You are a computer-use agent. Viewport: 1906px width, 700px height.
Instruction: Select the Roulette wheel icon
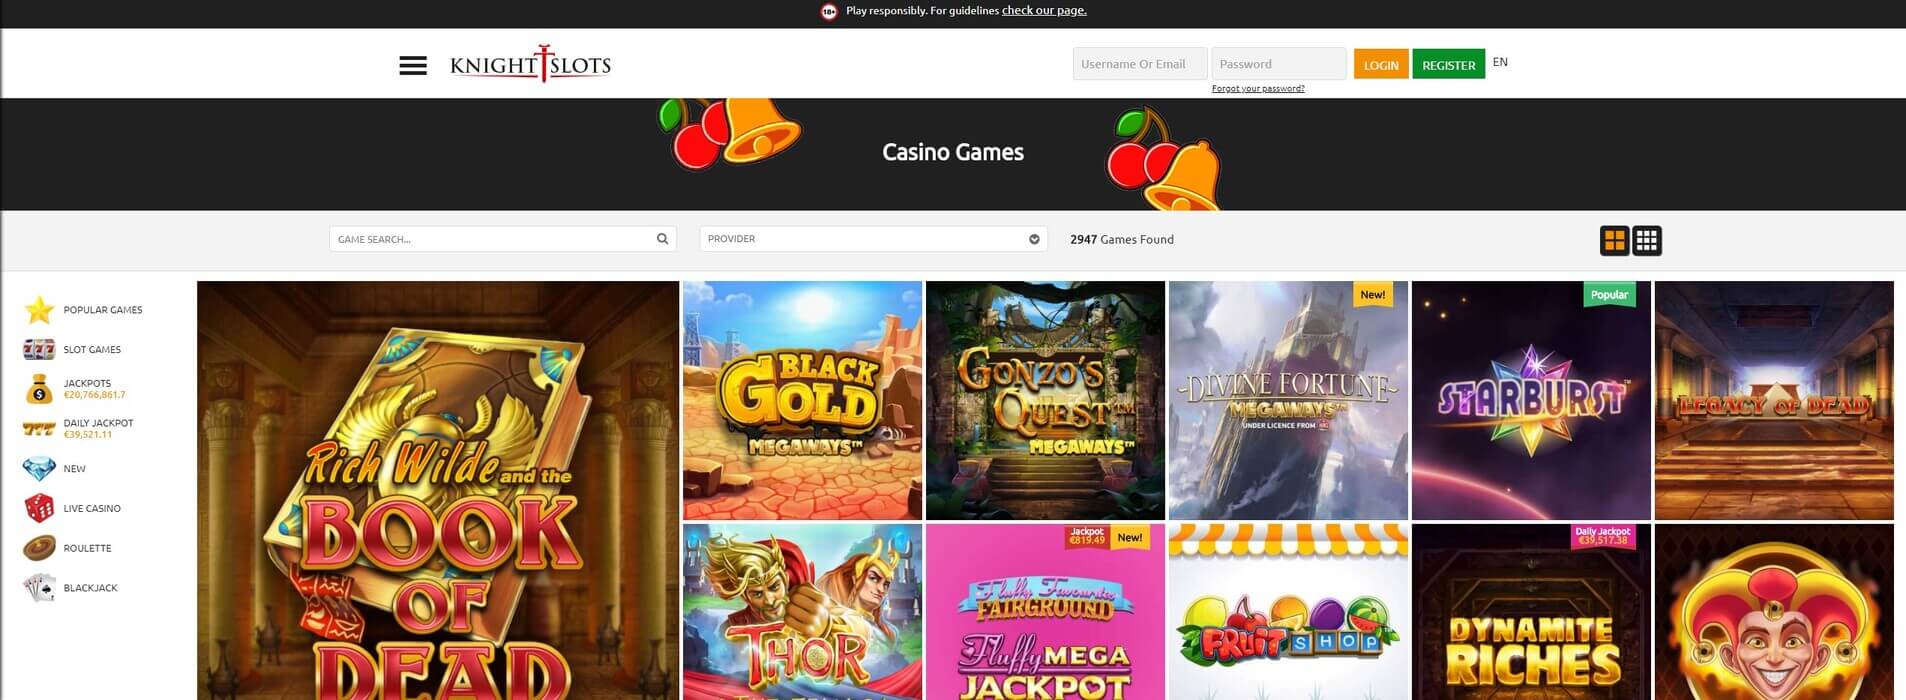(x=39, y=548)
